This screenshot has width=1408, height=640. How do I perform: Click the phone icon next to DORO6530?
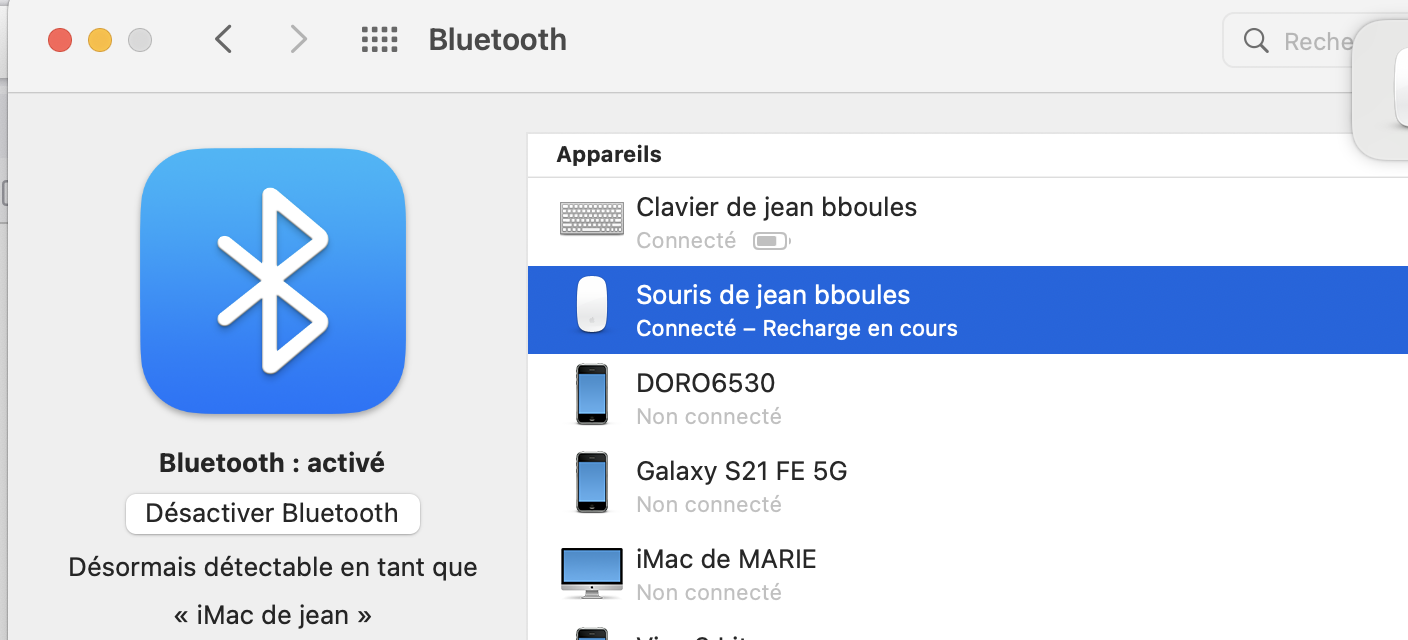(591, 394)
